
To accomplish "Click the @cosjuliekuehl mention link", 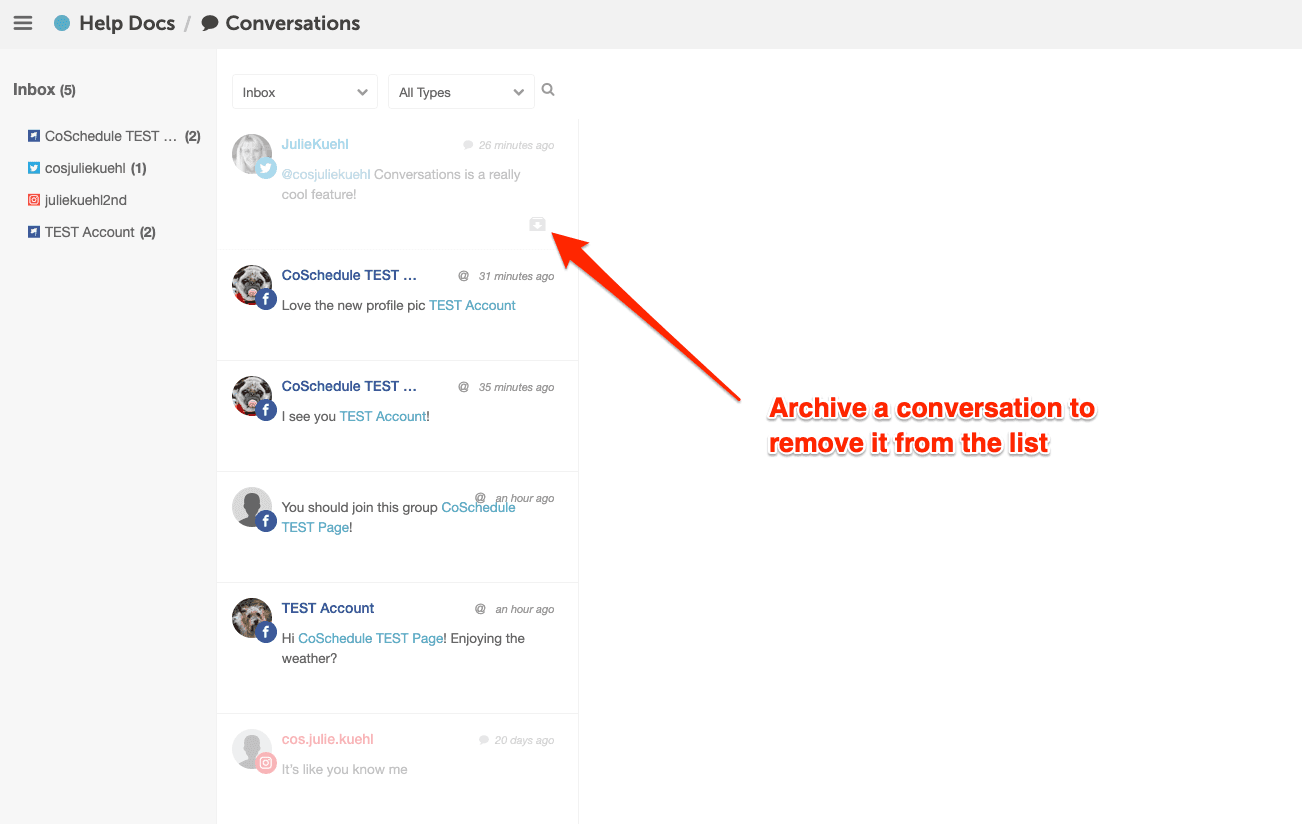I will coord(326,174).
